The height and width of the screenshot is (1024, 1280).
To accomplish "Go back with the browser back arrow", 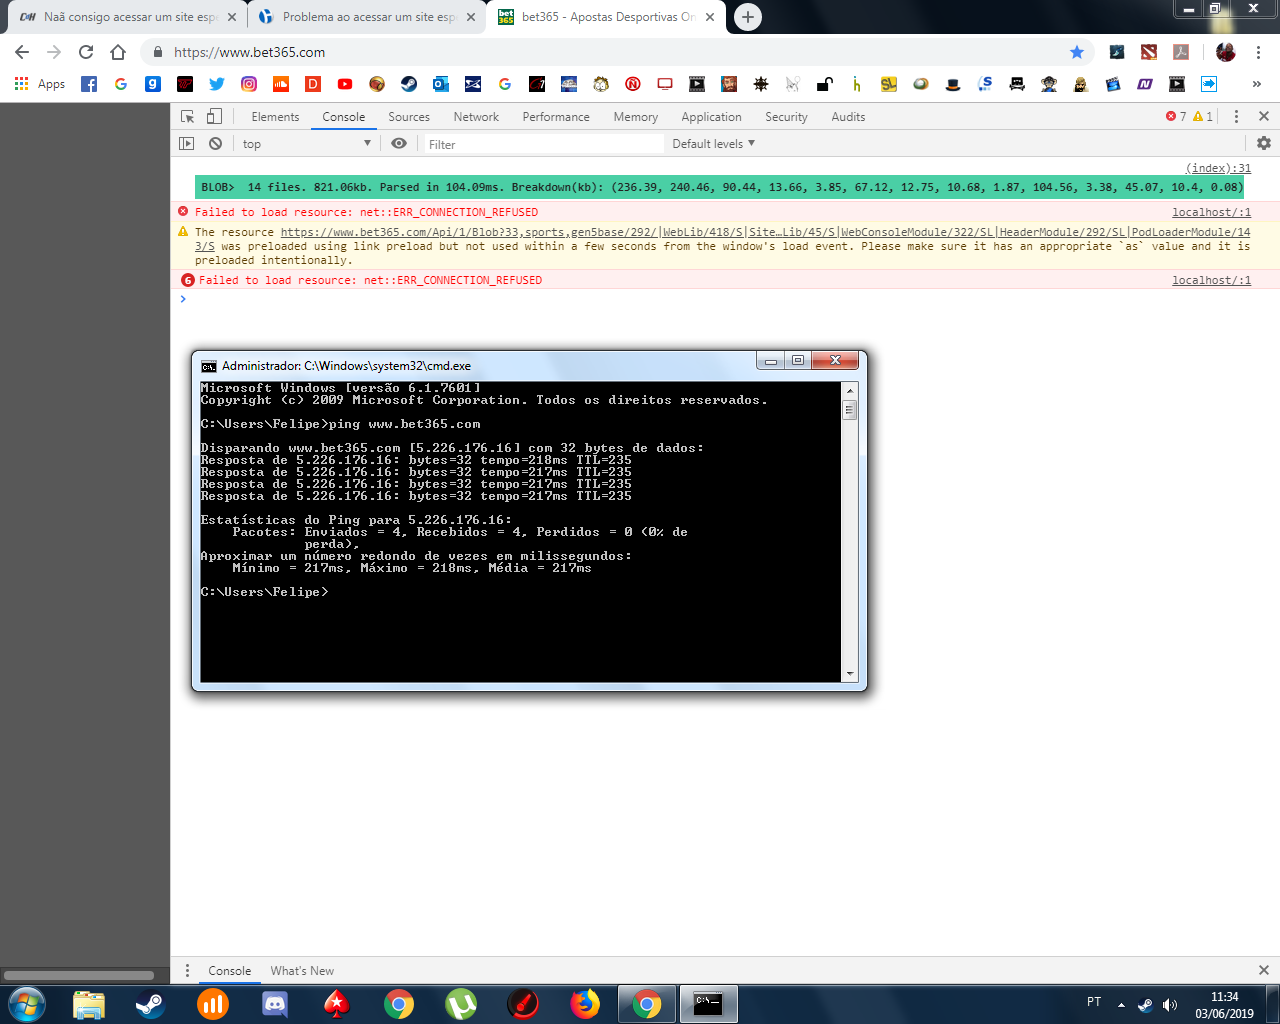I will pyautogui.click(x=22, y=52).
